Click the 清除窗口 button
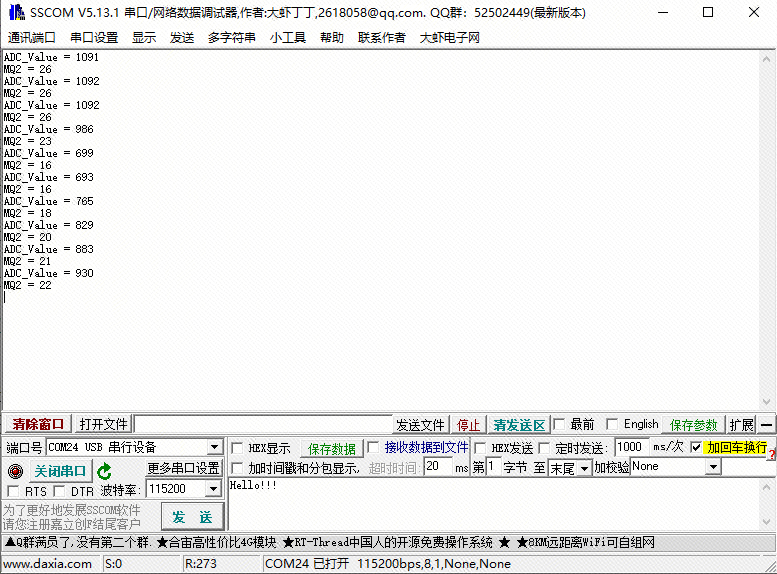This screenshot has width=777, height=574. click(x=38, y=424)
